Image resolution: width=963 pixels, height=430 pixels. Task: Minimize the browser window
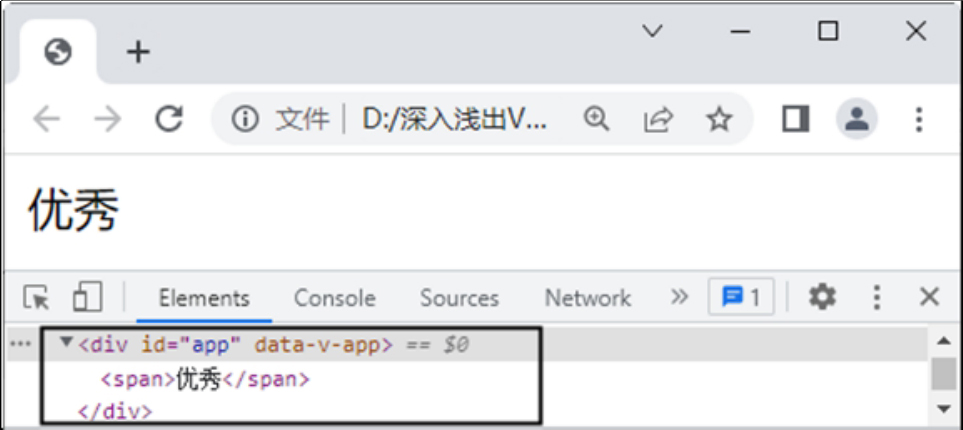741,31
